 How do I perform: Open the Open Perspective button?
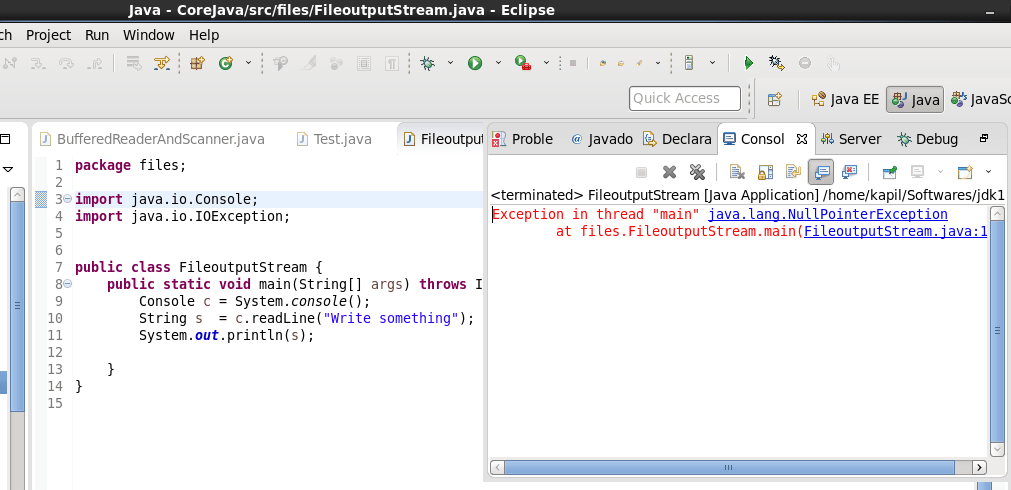pos(775,99)
